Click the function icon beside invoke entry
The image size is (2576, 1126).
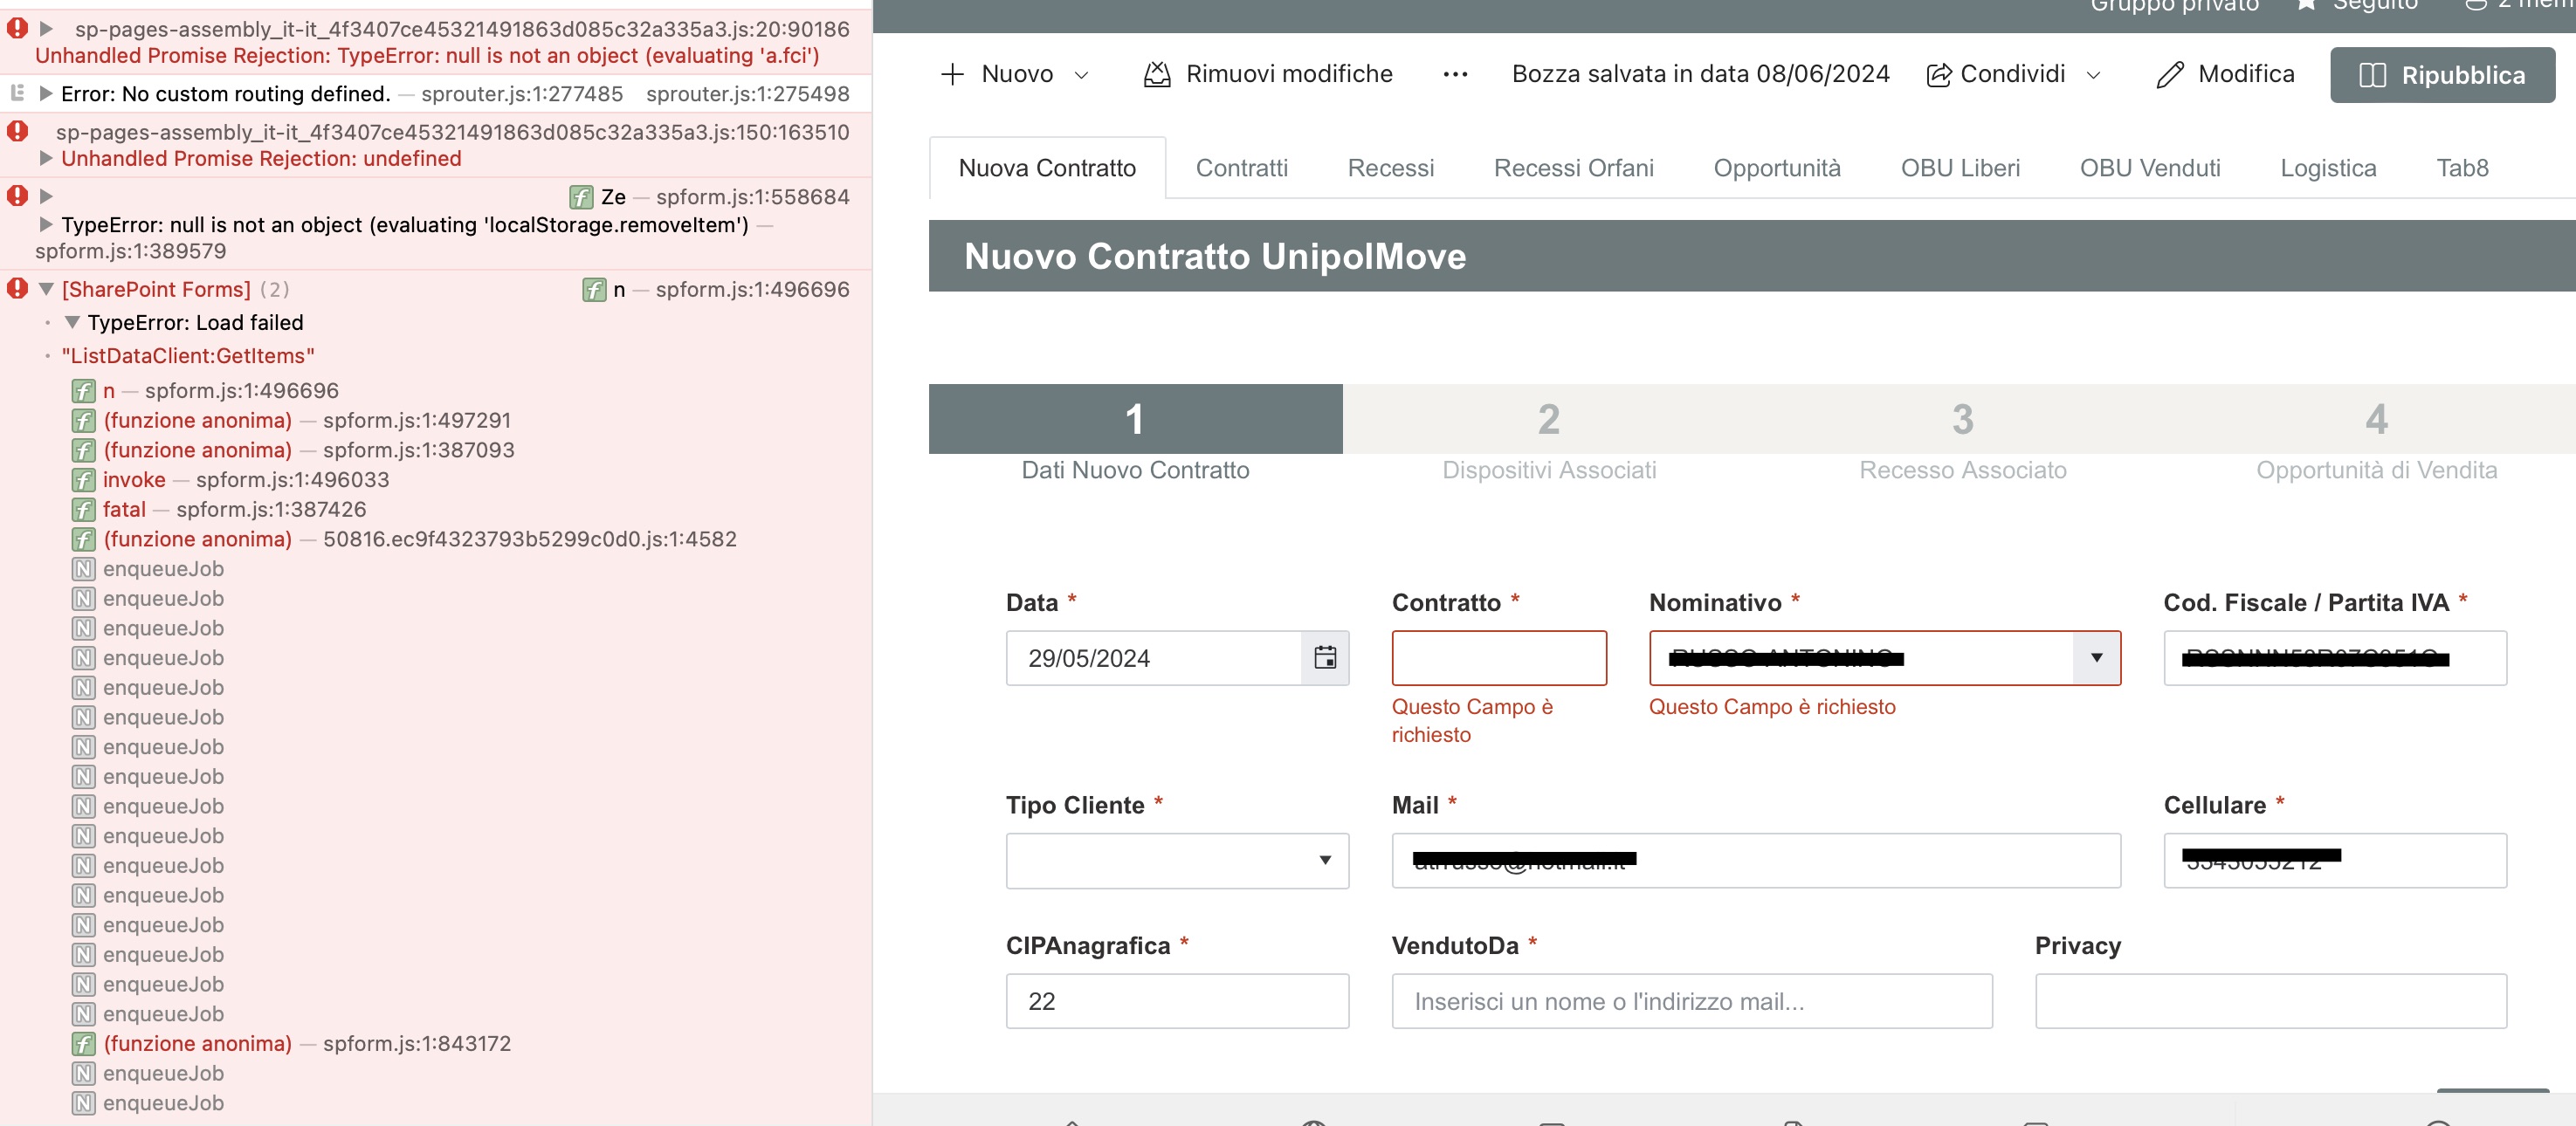coord(84,480)
